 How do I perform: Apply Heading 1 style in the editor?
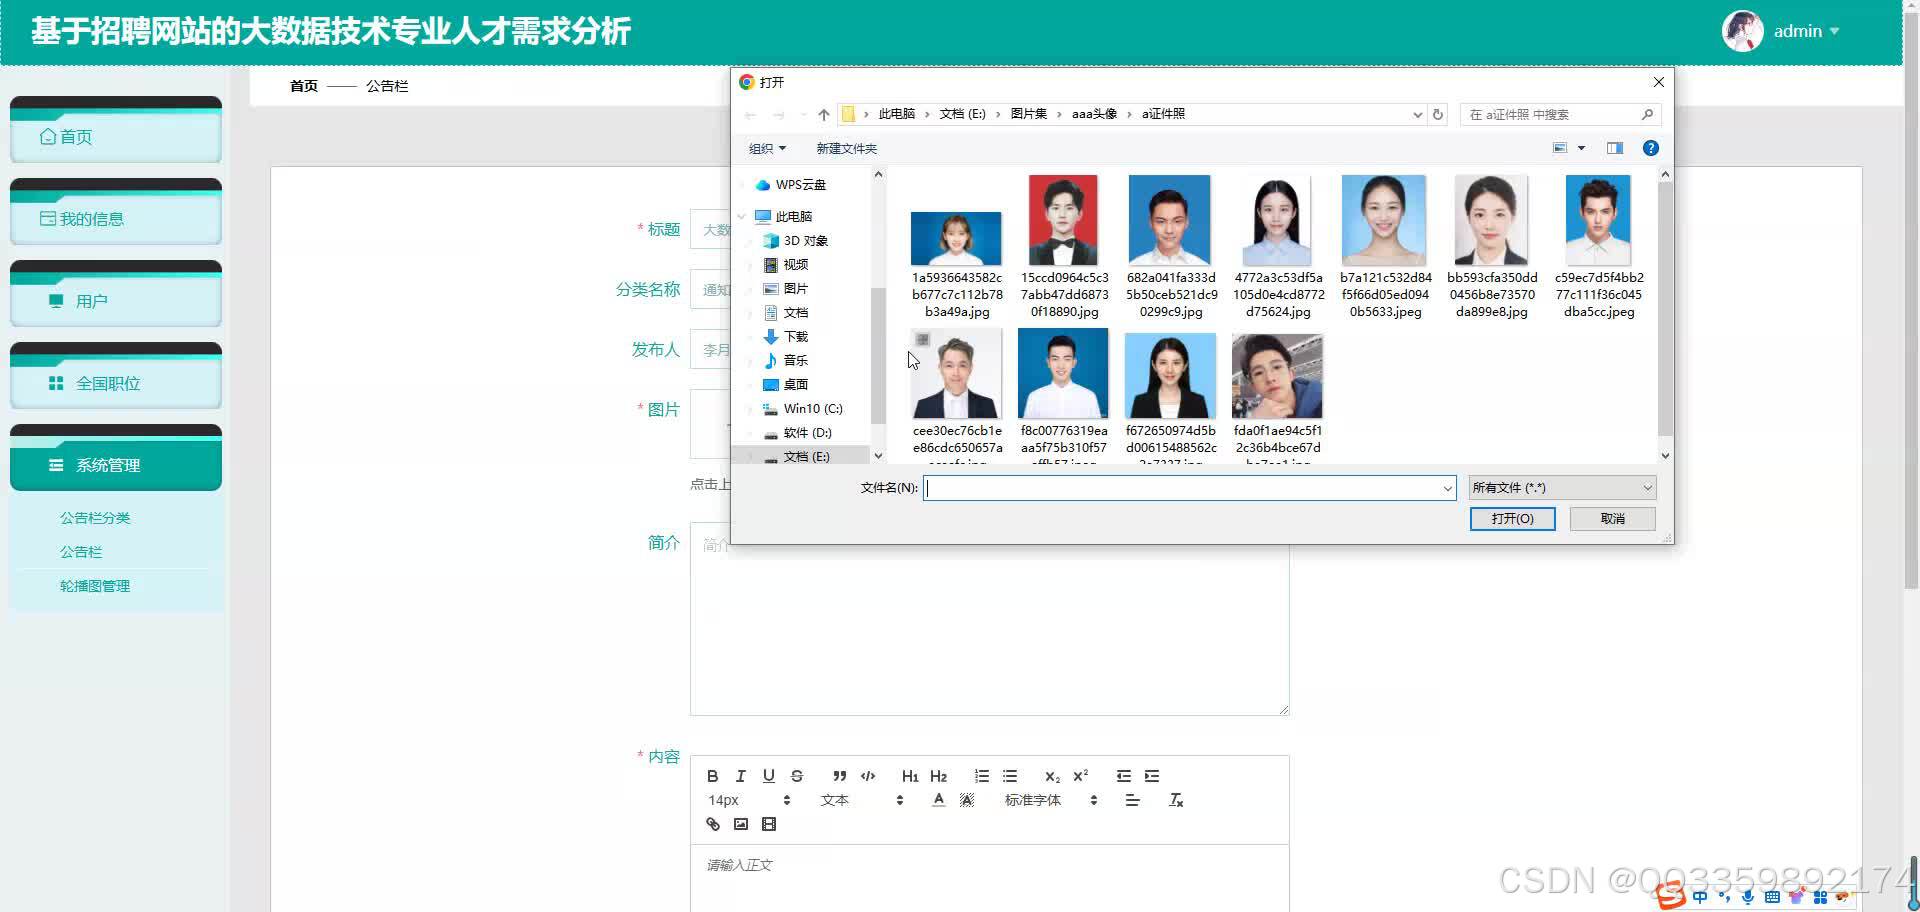909,775
